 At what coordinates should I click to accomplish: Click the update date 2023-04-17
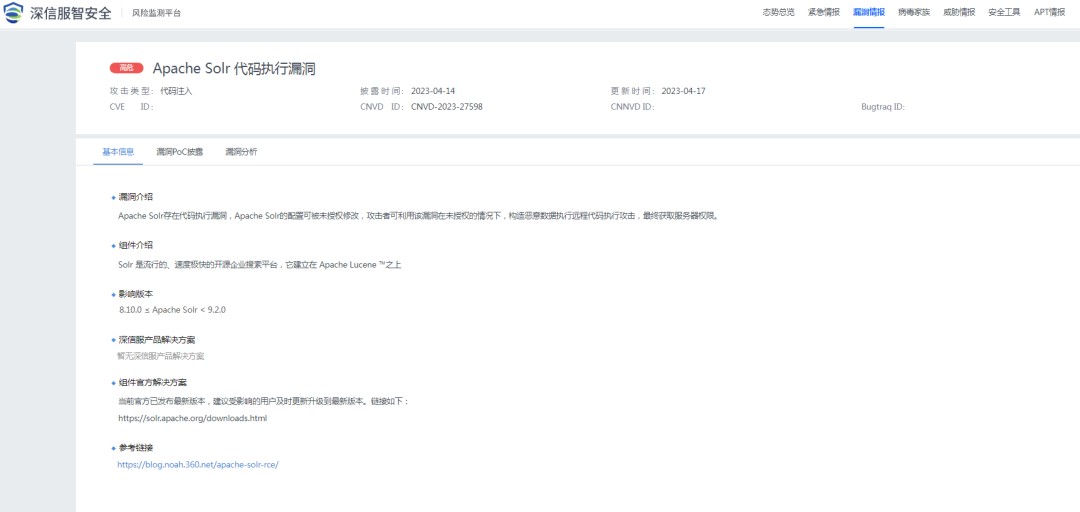683,91
